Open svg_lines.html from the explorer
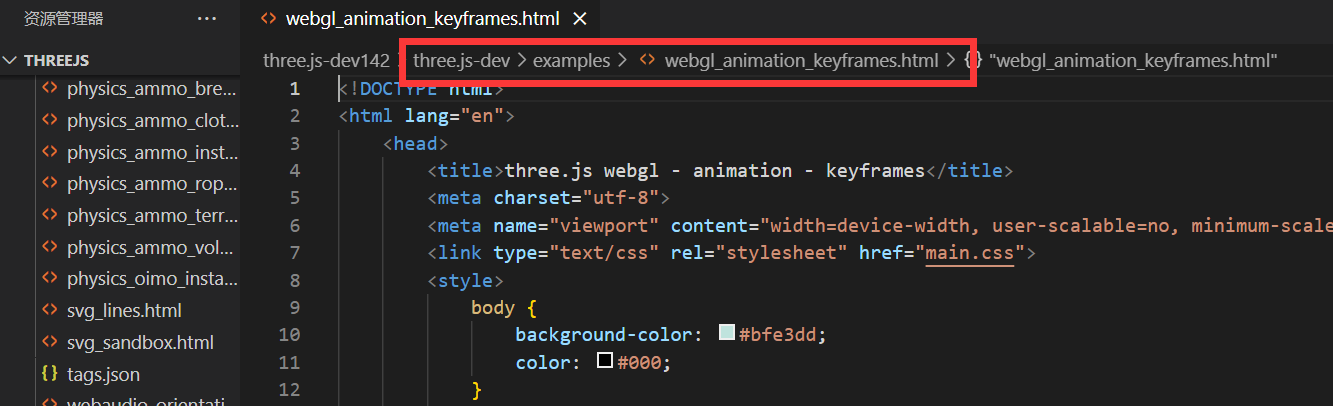Image resolution: width=1333 pixels, height=406 pixels. click(x=124, y=311)
